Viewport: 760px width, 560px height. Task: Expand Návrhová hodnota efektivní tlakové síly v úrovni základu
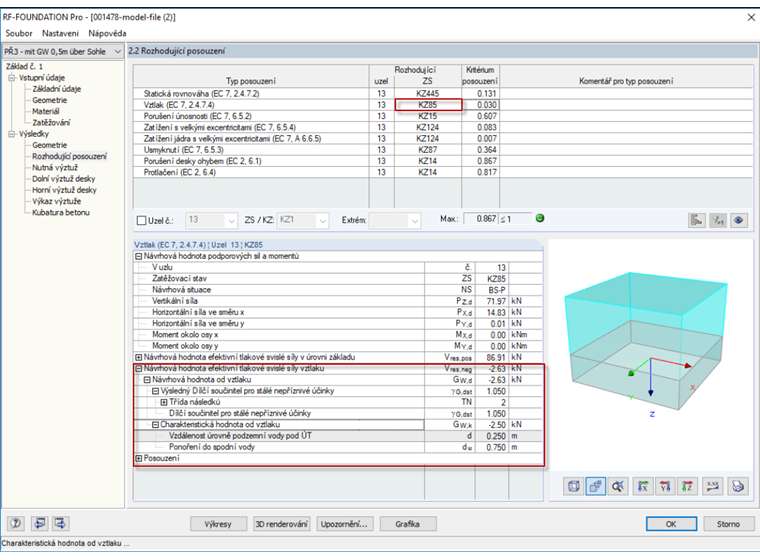139,357
